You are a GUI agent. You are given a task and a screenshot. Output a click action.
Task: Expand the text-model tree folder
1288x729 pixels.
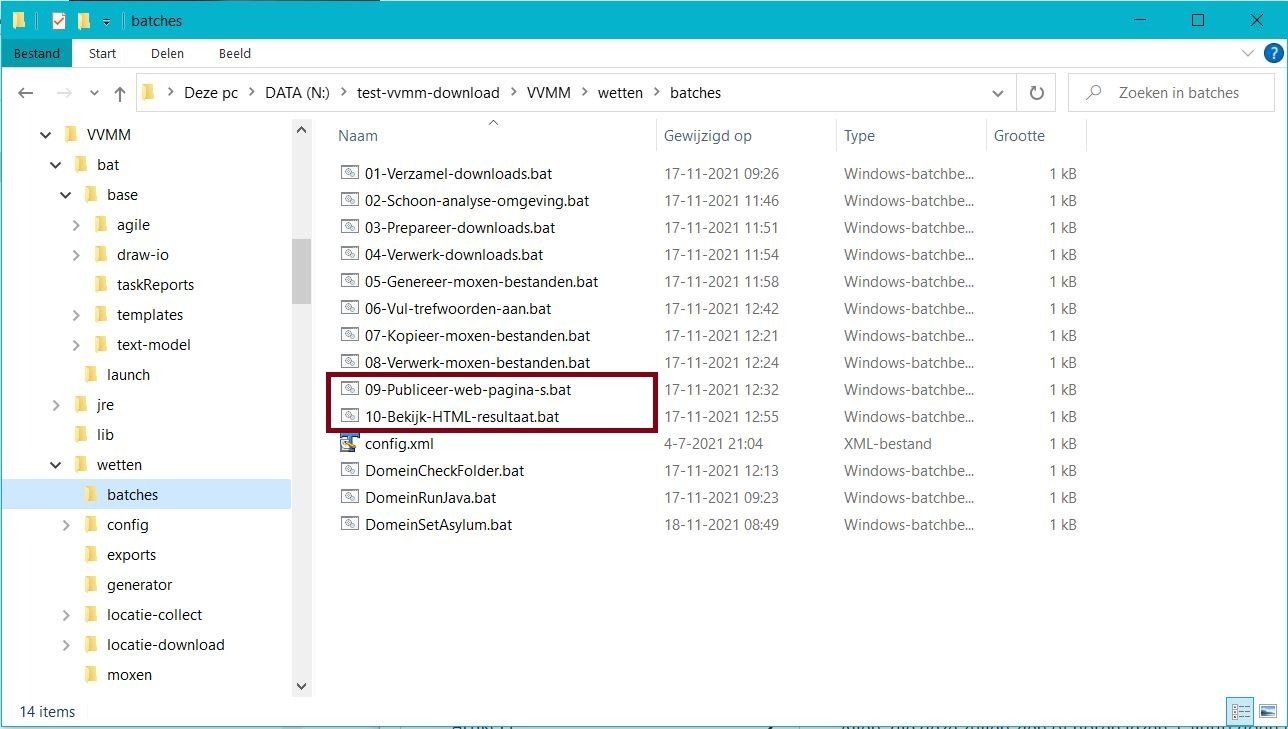pos(76,345)
